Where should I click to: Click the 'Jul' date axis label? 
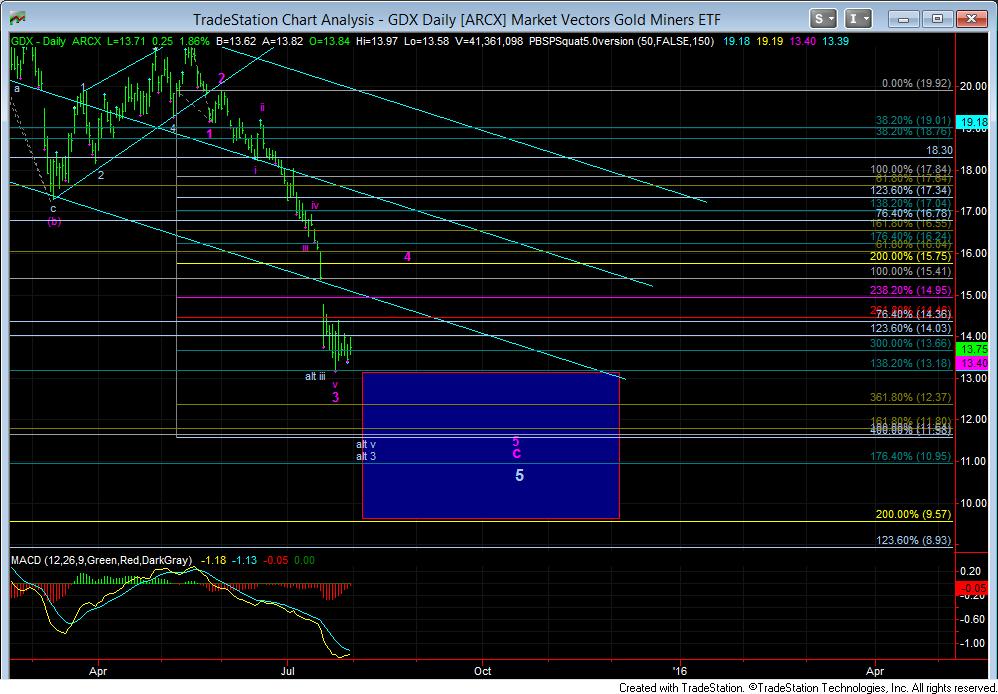pyautogui.click(x=289, y=670)
